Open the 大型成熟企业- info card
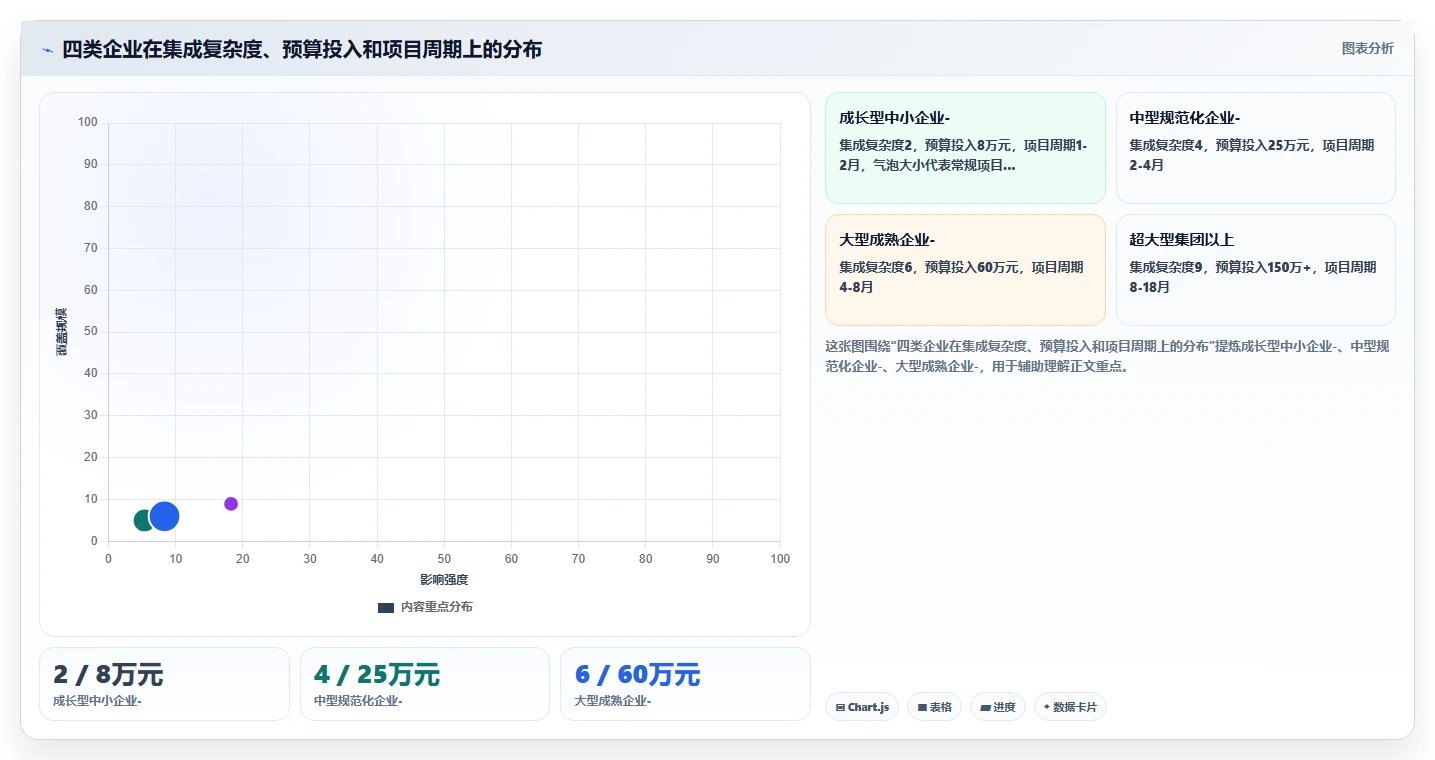 click(965, 270)
